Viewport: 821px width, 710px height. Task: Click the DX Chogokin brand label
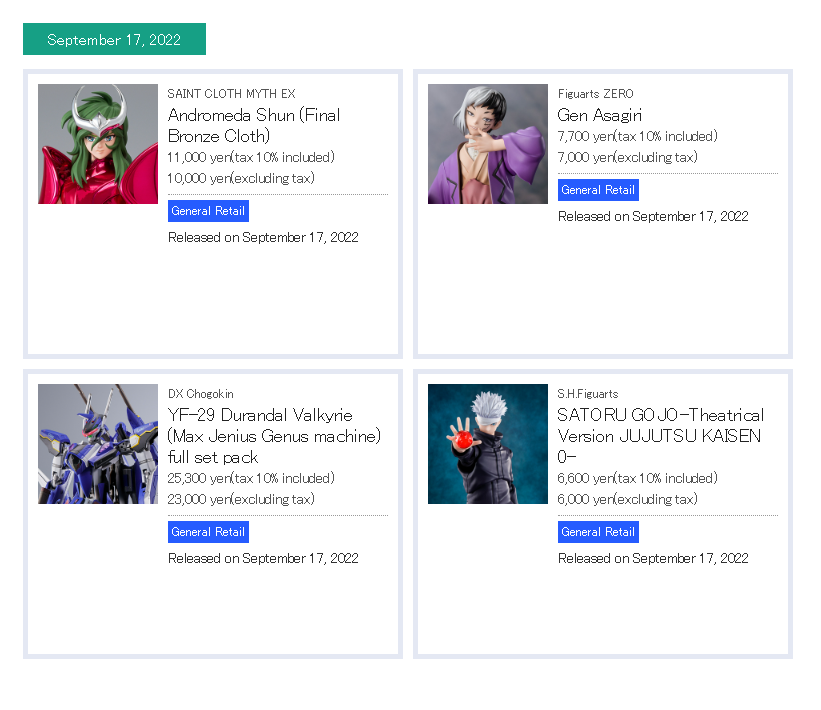point(201,394)
